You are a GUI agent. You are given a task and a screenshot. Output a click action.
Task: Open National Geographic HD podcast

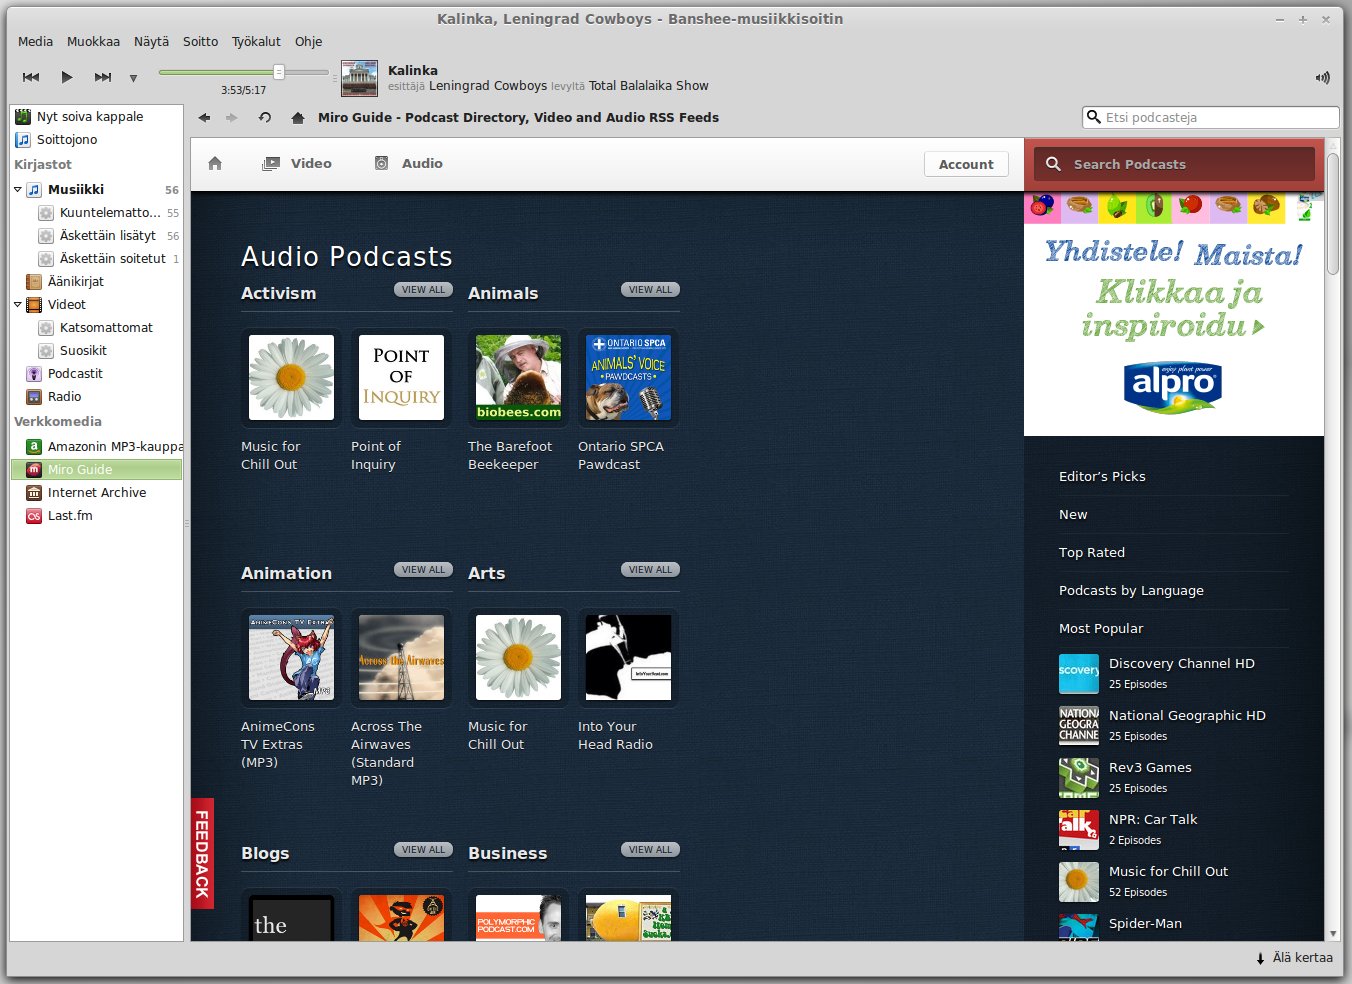click(x=1187, y=716)
